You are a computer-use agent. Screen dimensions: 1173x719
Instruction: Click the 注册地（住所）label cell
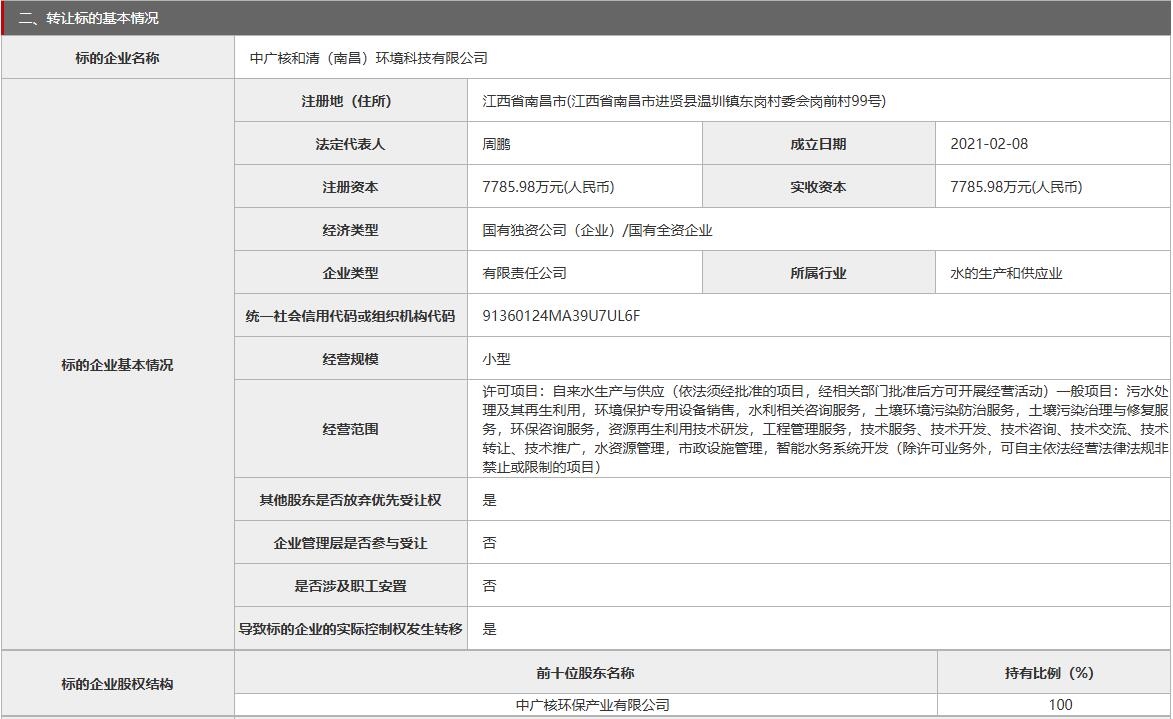point(351,100)
